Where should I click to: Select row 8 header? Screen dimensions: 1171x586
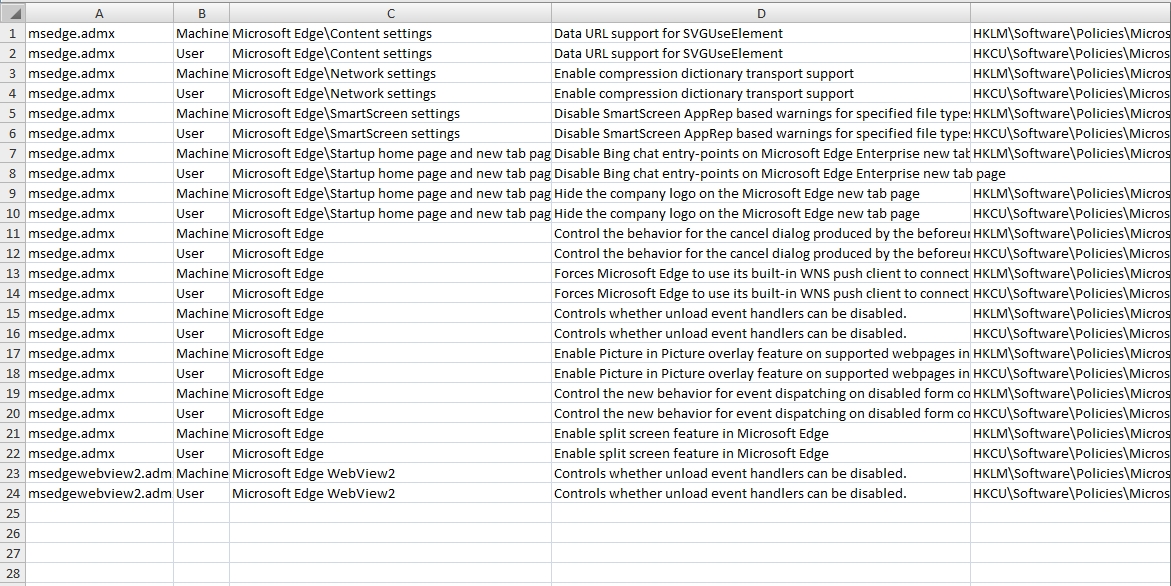tap(13, 173)
